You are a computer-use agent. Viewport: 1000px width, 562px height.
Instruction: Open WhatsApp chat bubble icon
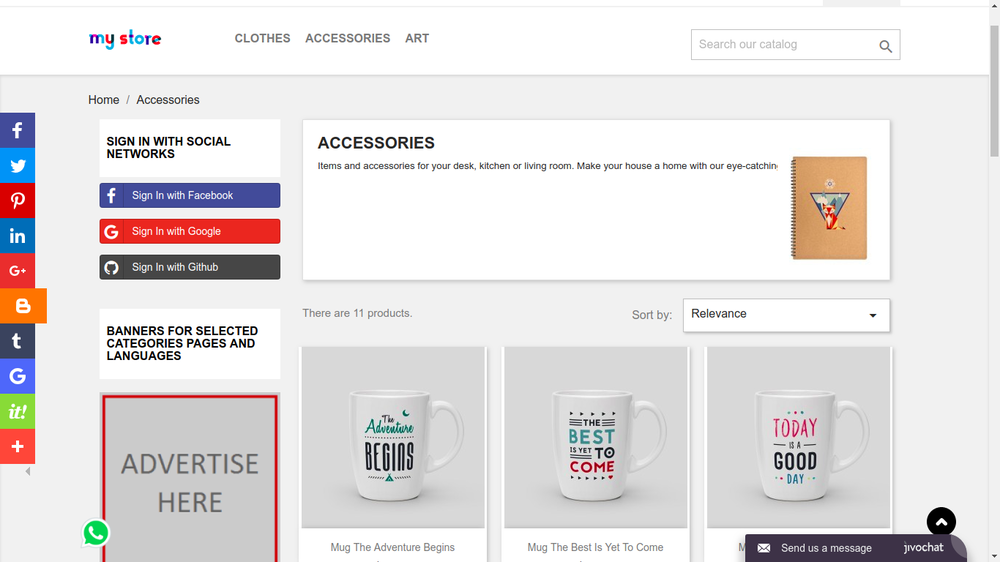pos(96,533)
